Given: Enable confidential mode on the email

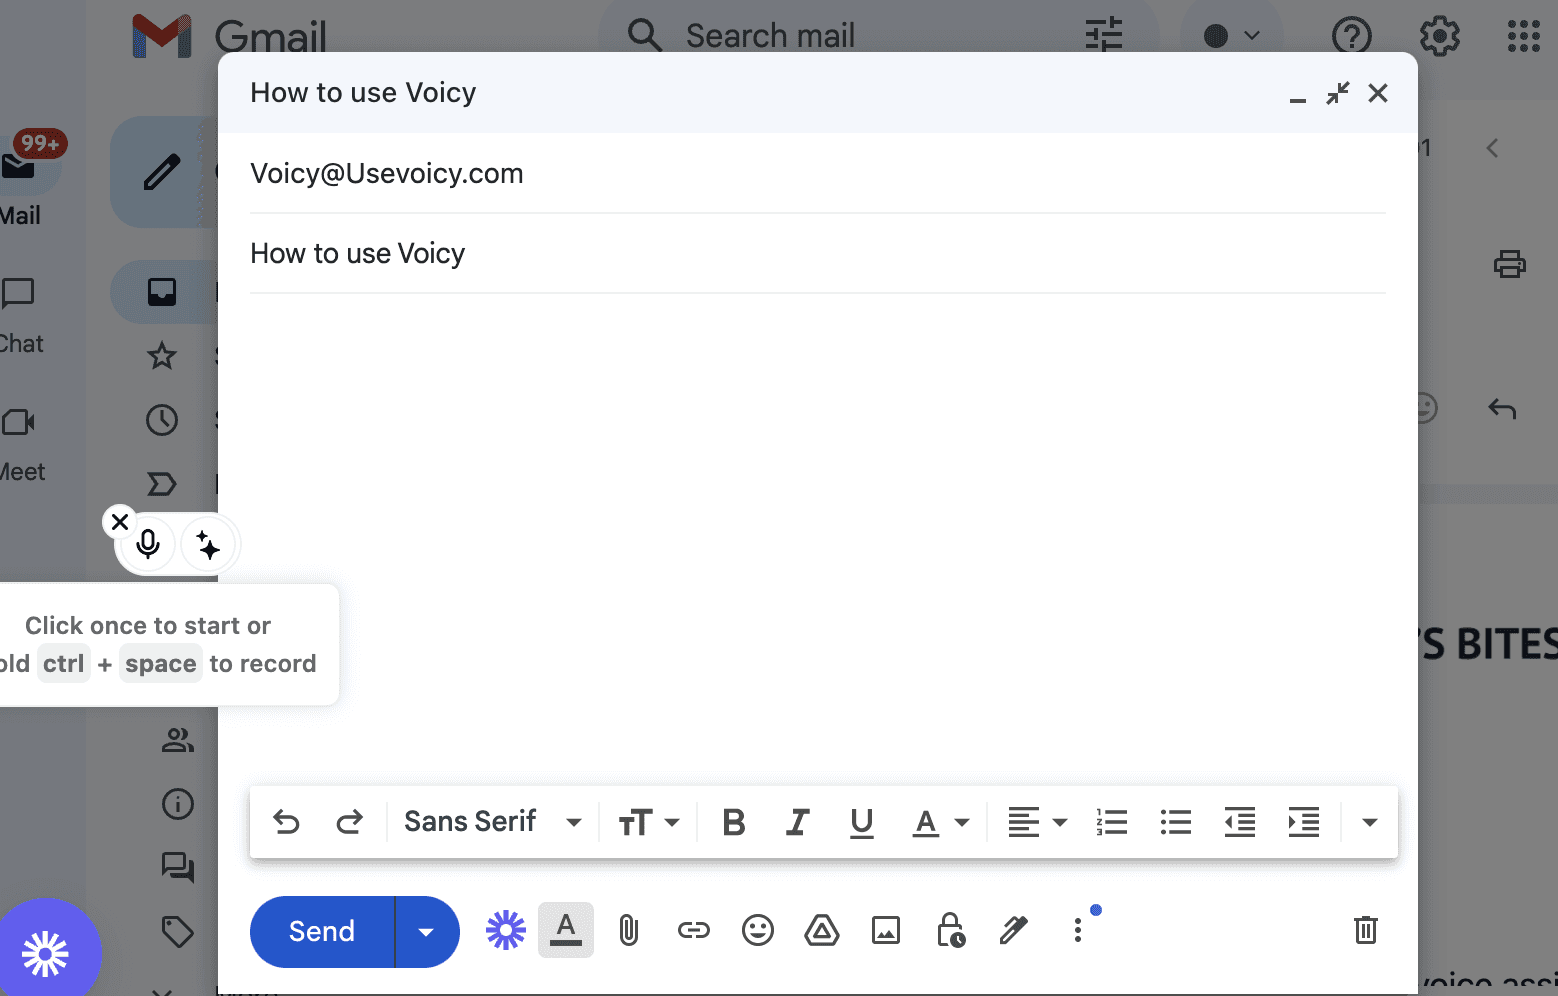Looking at the screenshot, I should pyautogui.click(x=950, y=930).
